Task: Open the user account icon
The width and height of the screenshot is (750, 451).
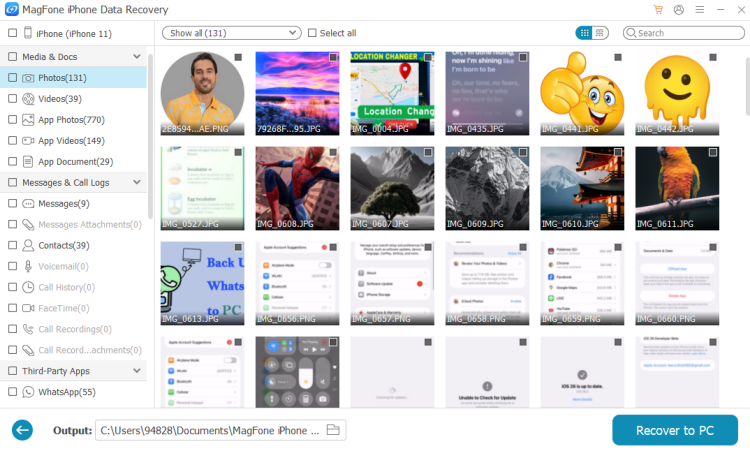Action: [x=679, y=9]
